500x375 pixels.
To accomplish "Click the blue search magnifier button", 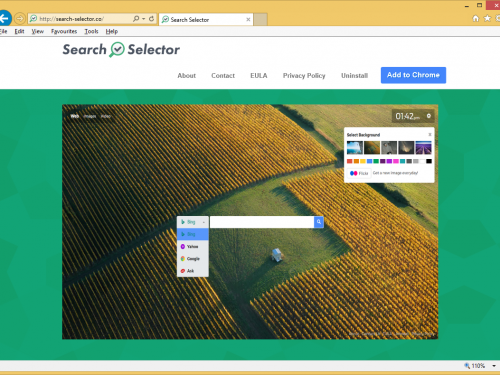I will click(x=319, y=222).
